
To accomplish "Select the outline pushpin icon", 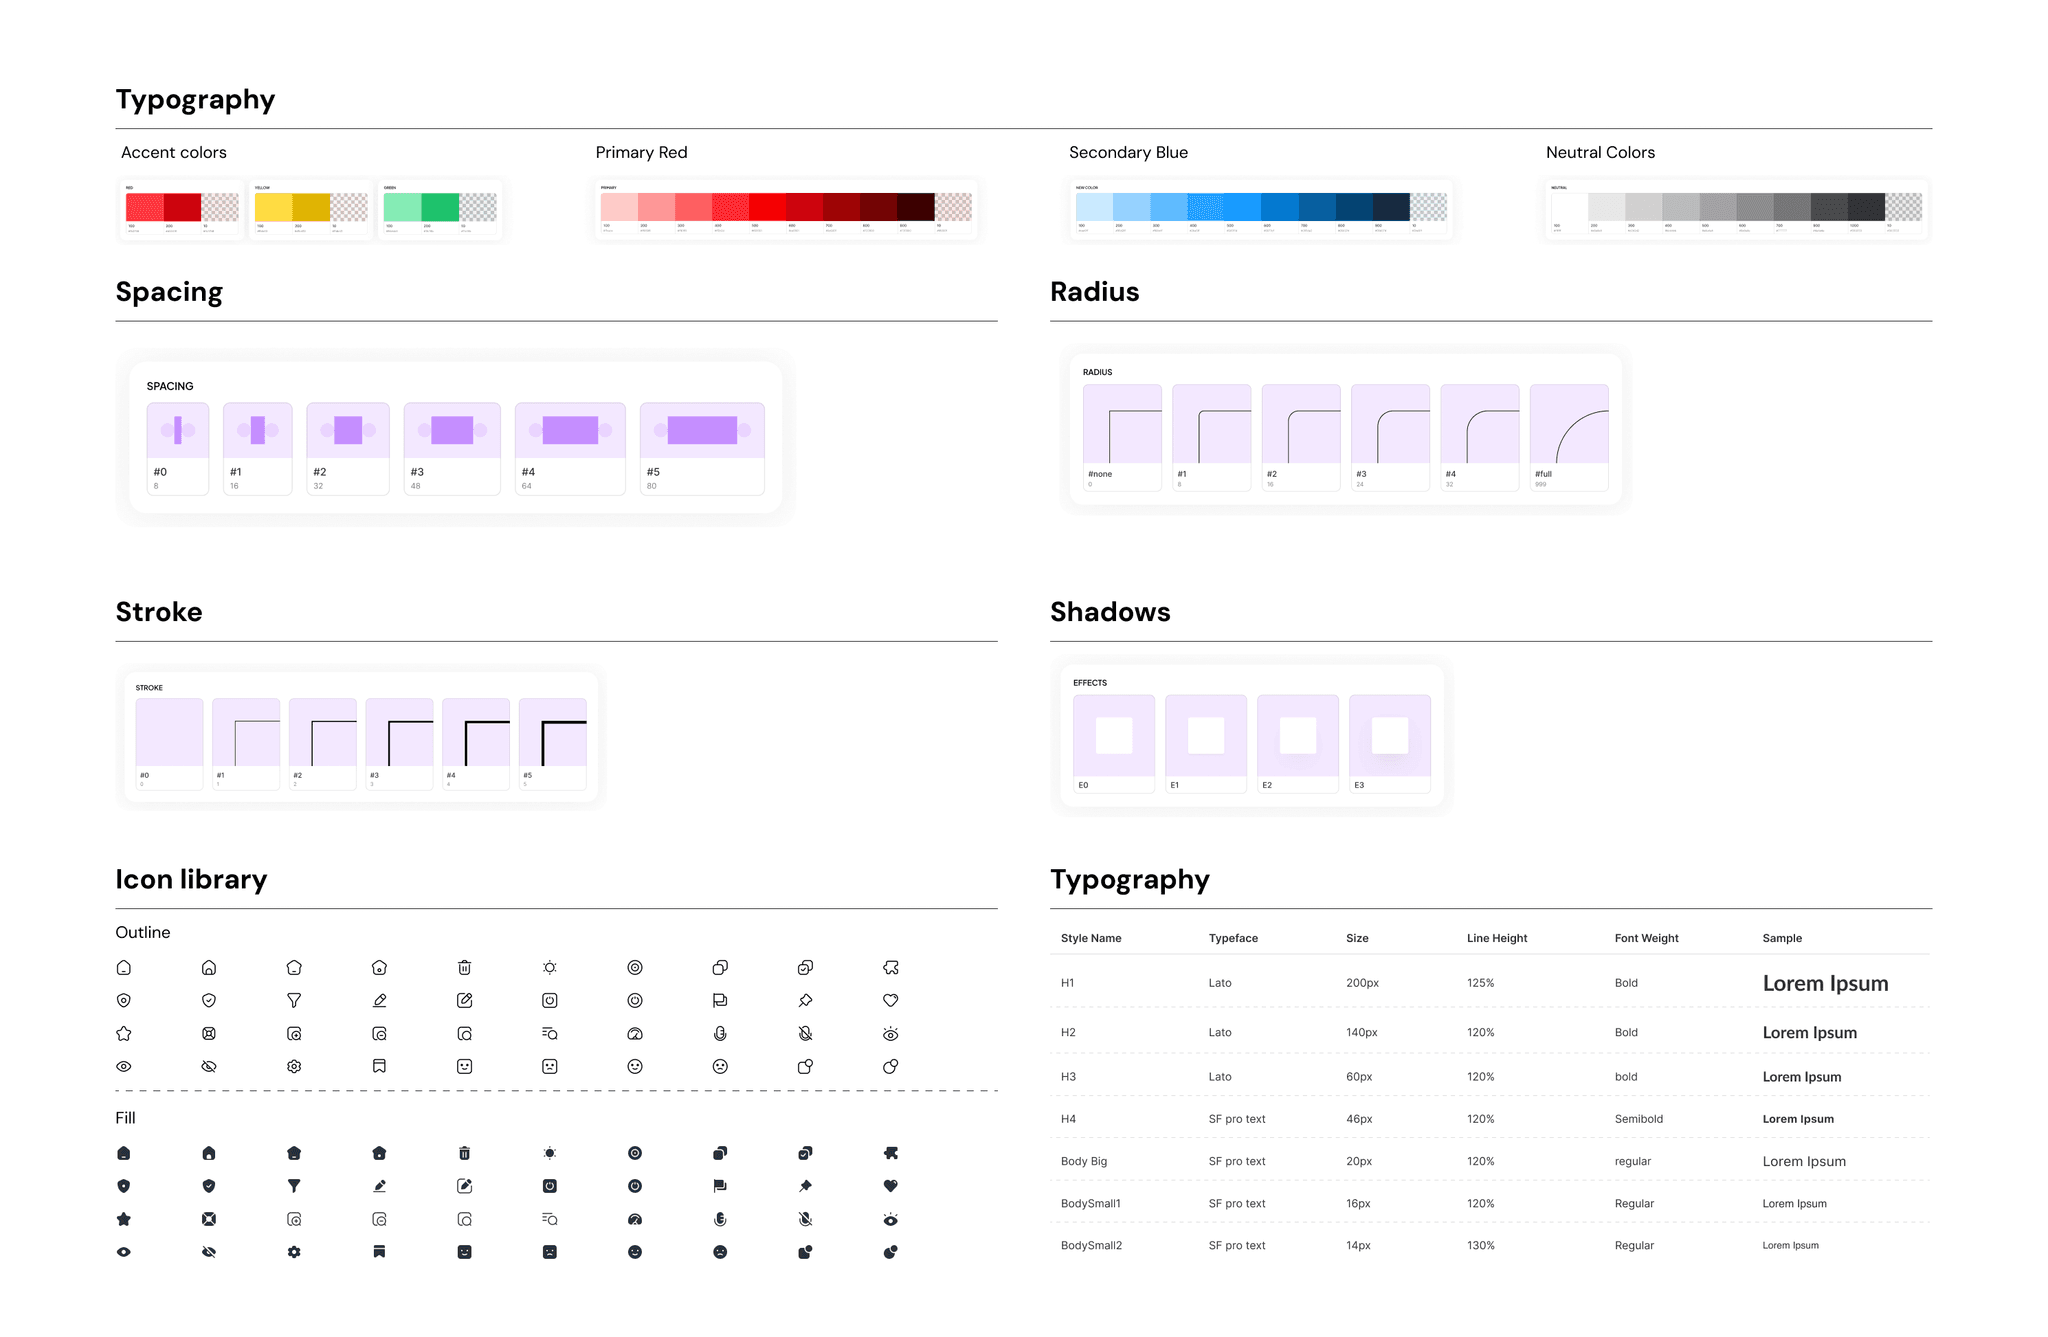I will coord(805,1000).
